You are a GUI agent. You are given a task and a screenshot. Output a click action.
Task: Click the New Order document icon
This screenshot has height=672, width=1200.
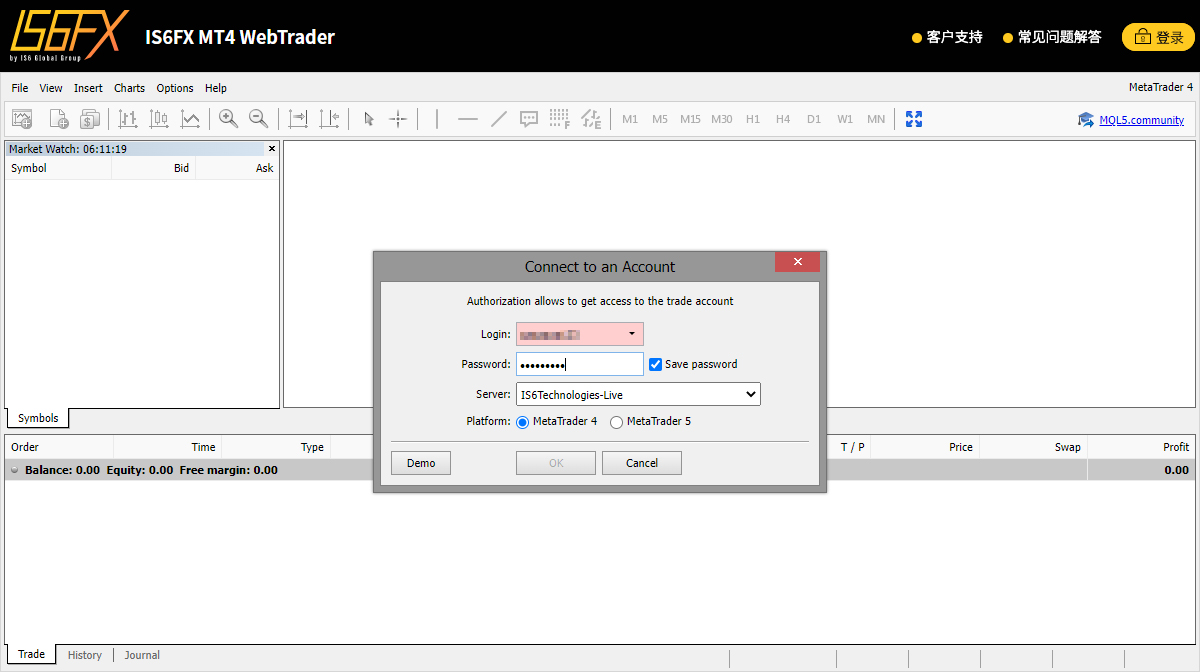coord(58,119)
